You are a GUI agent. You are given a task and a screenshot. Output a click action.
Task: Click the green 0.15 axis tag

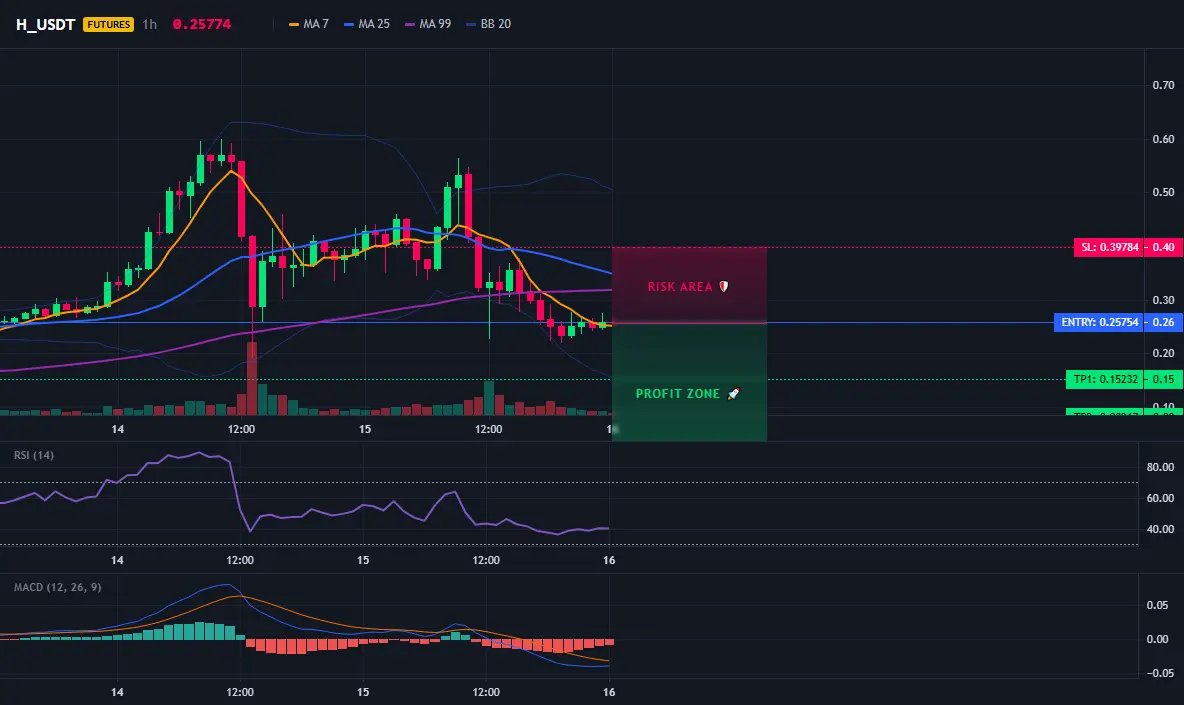[x=1164, y=379]
